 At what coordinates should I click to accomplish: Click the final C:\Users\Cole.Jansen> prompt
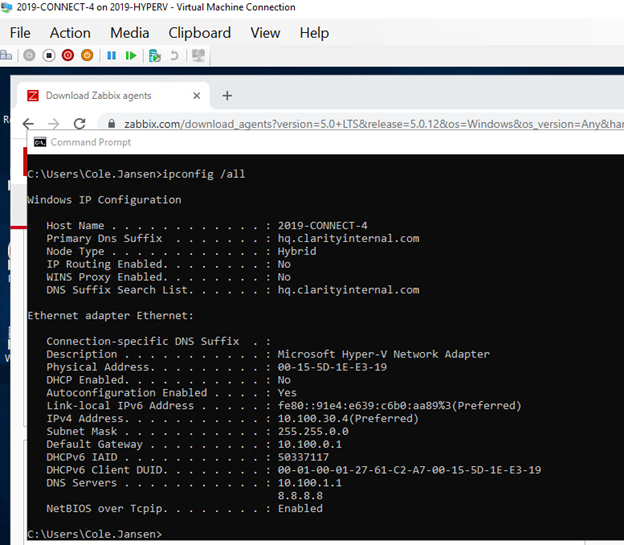click(95, 534)
